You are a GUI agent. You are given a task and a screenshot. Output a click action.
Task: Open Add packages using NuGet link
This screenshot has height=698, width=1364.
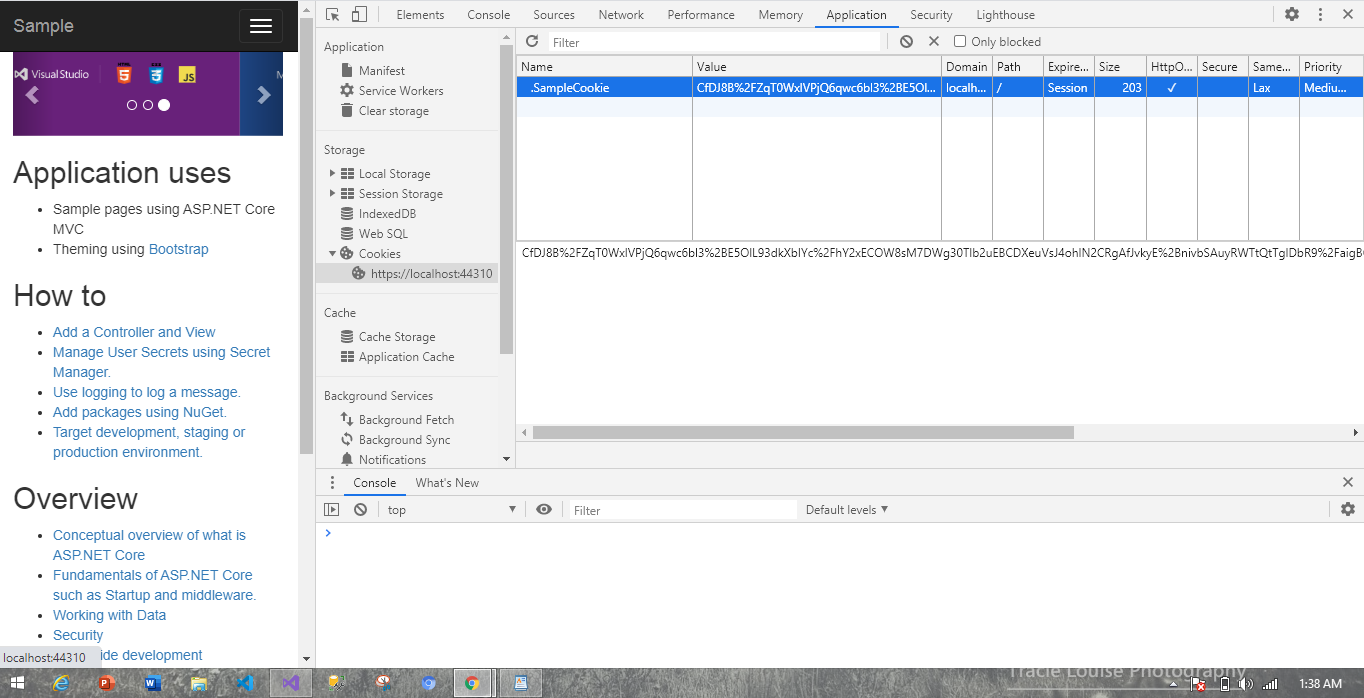coord(140,412)
